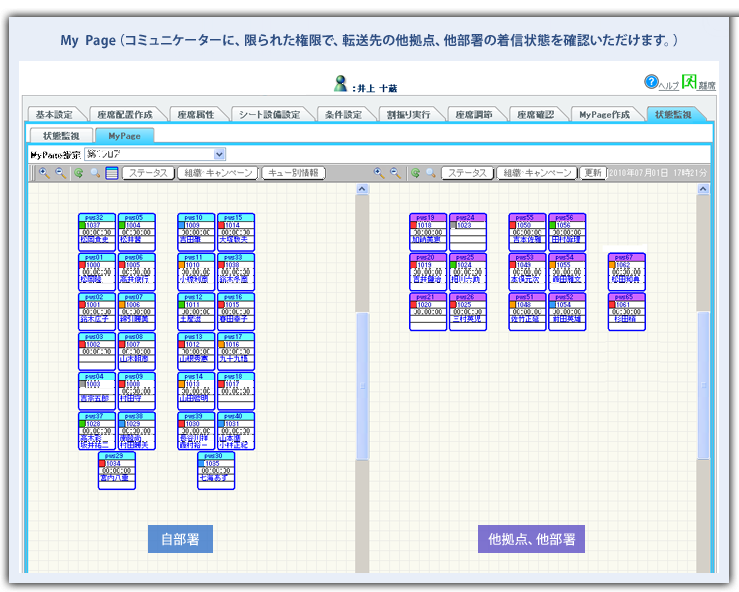Click the right pane 組織・キャンペーン button
This screenshot has width=739, height=592.
[537, 173]
